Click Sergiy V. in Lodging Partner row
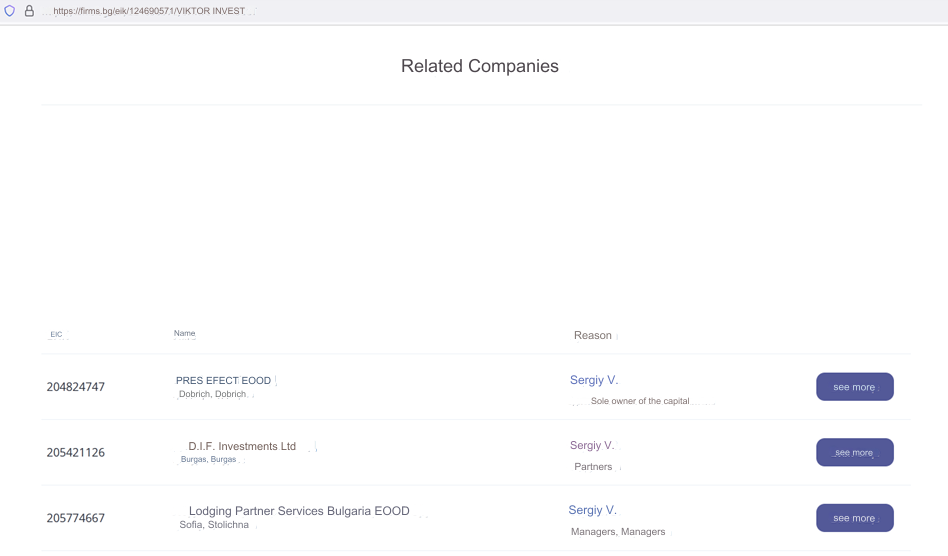 pos(592,510)
